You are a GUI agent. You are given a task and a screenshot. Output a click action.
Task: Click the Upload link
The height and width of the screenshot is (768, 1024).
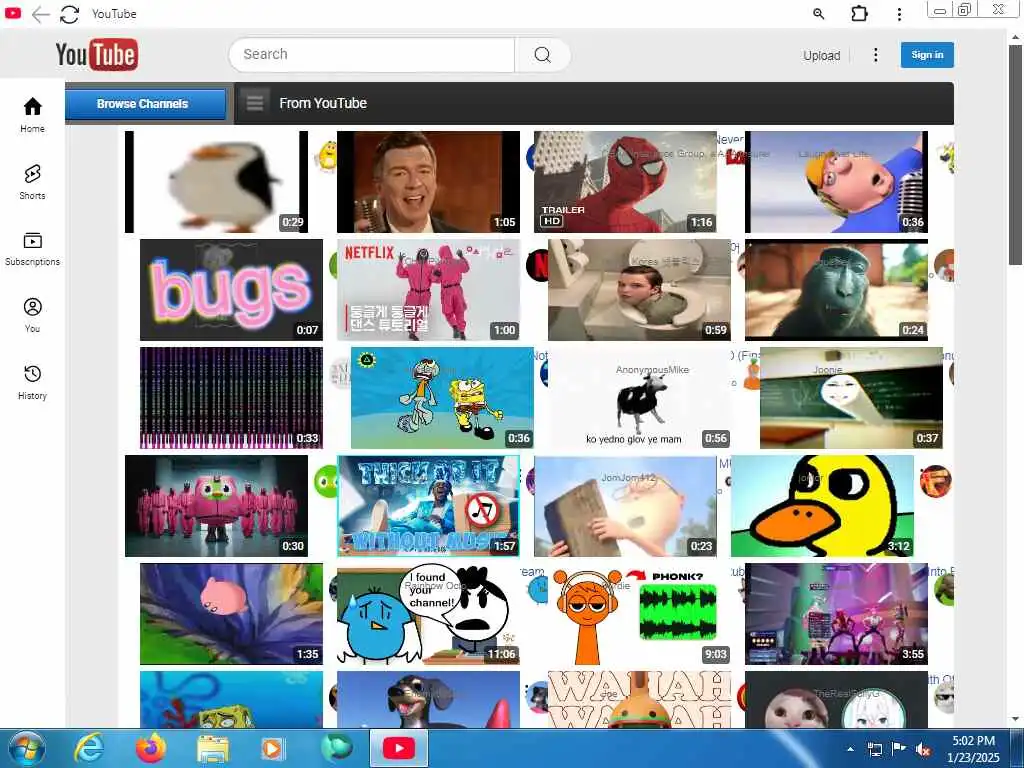(822, 56)
